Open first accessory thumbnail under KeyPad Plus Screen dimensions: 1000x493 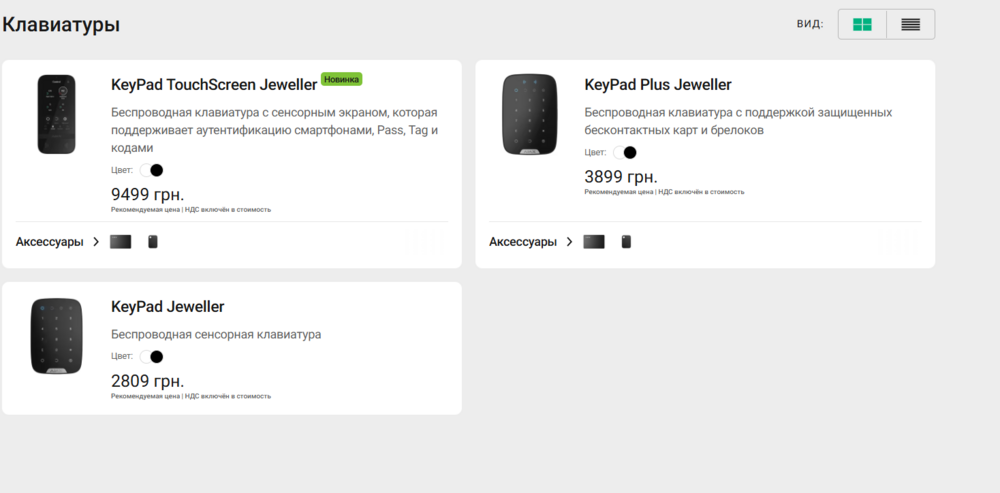[594, 242]
